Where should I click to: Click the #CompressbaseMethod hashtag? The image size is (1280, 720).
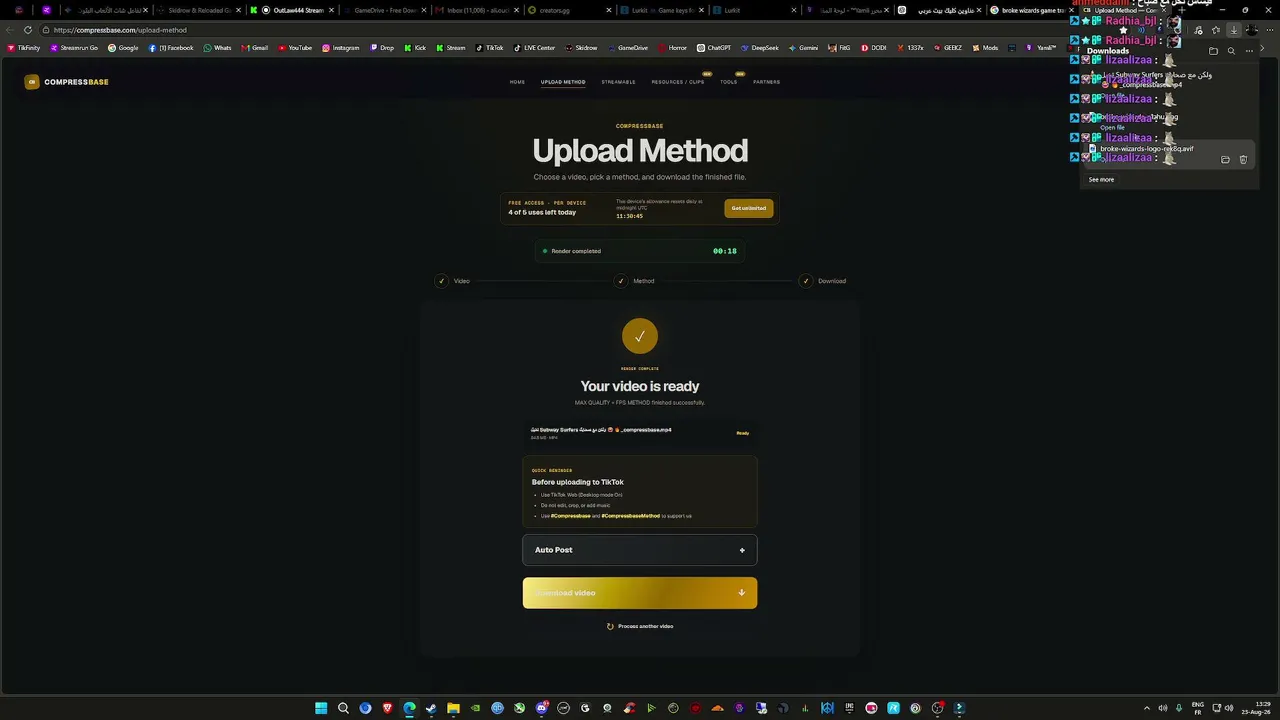coord(631,516)
